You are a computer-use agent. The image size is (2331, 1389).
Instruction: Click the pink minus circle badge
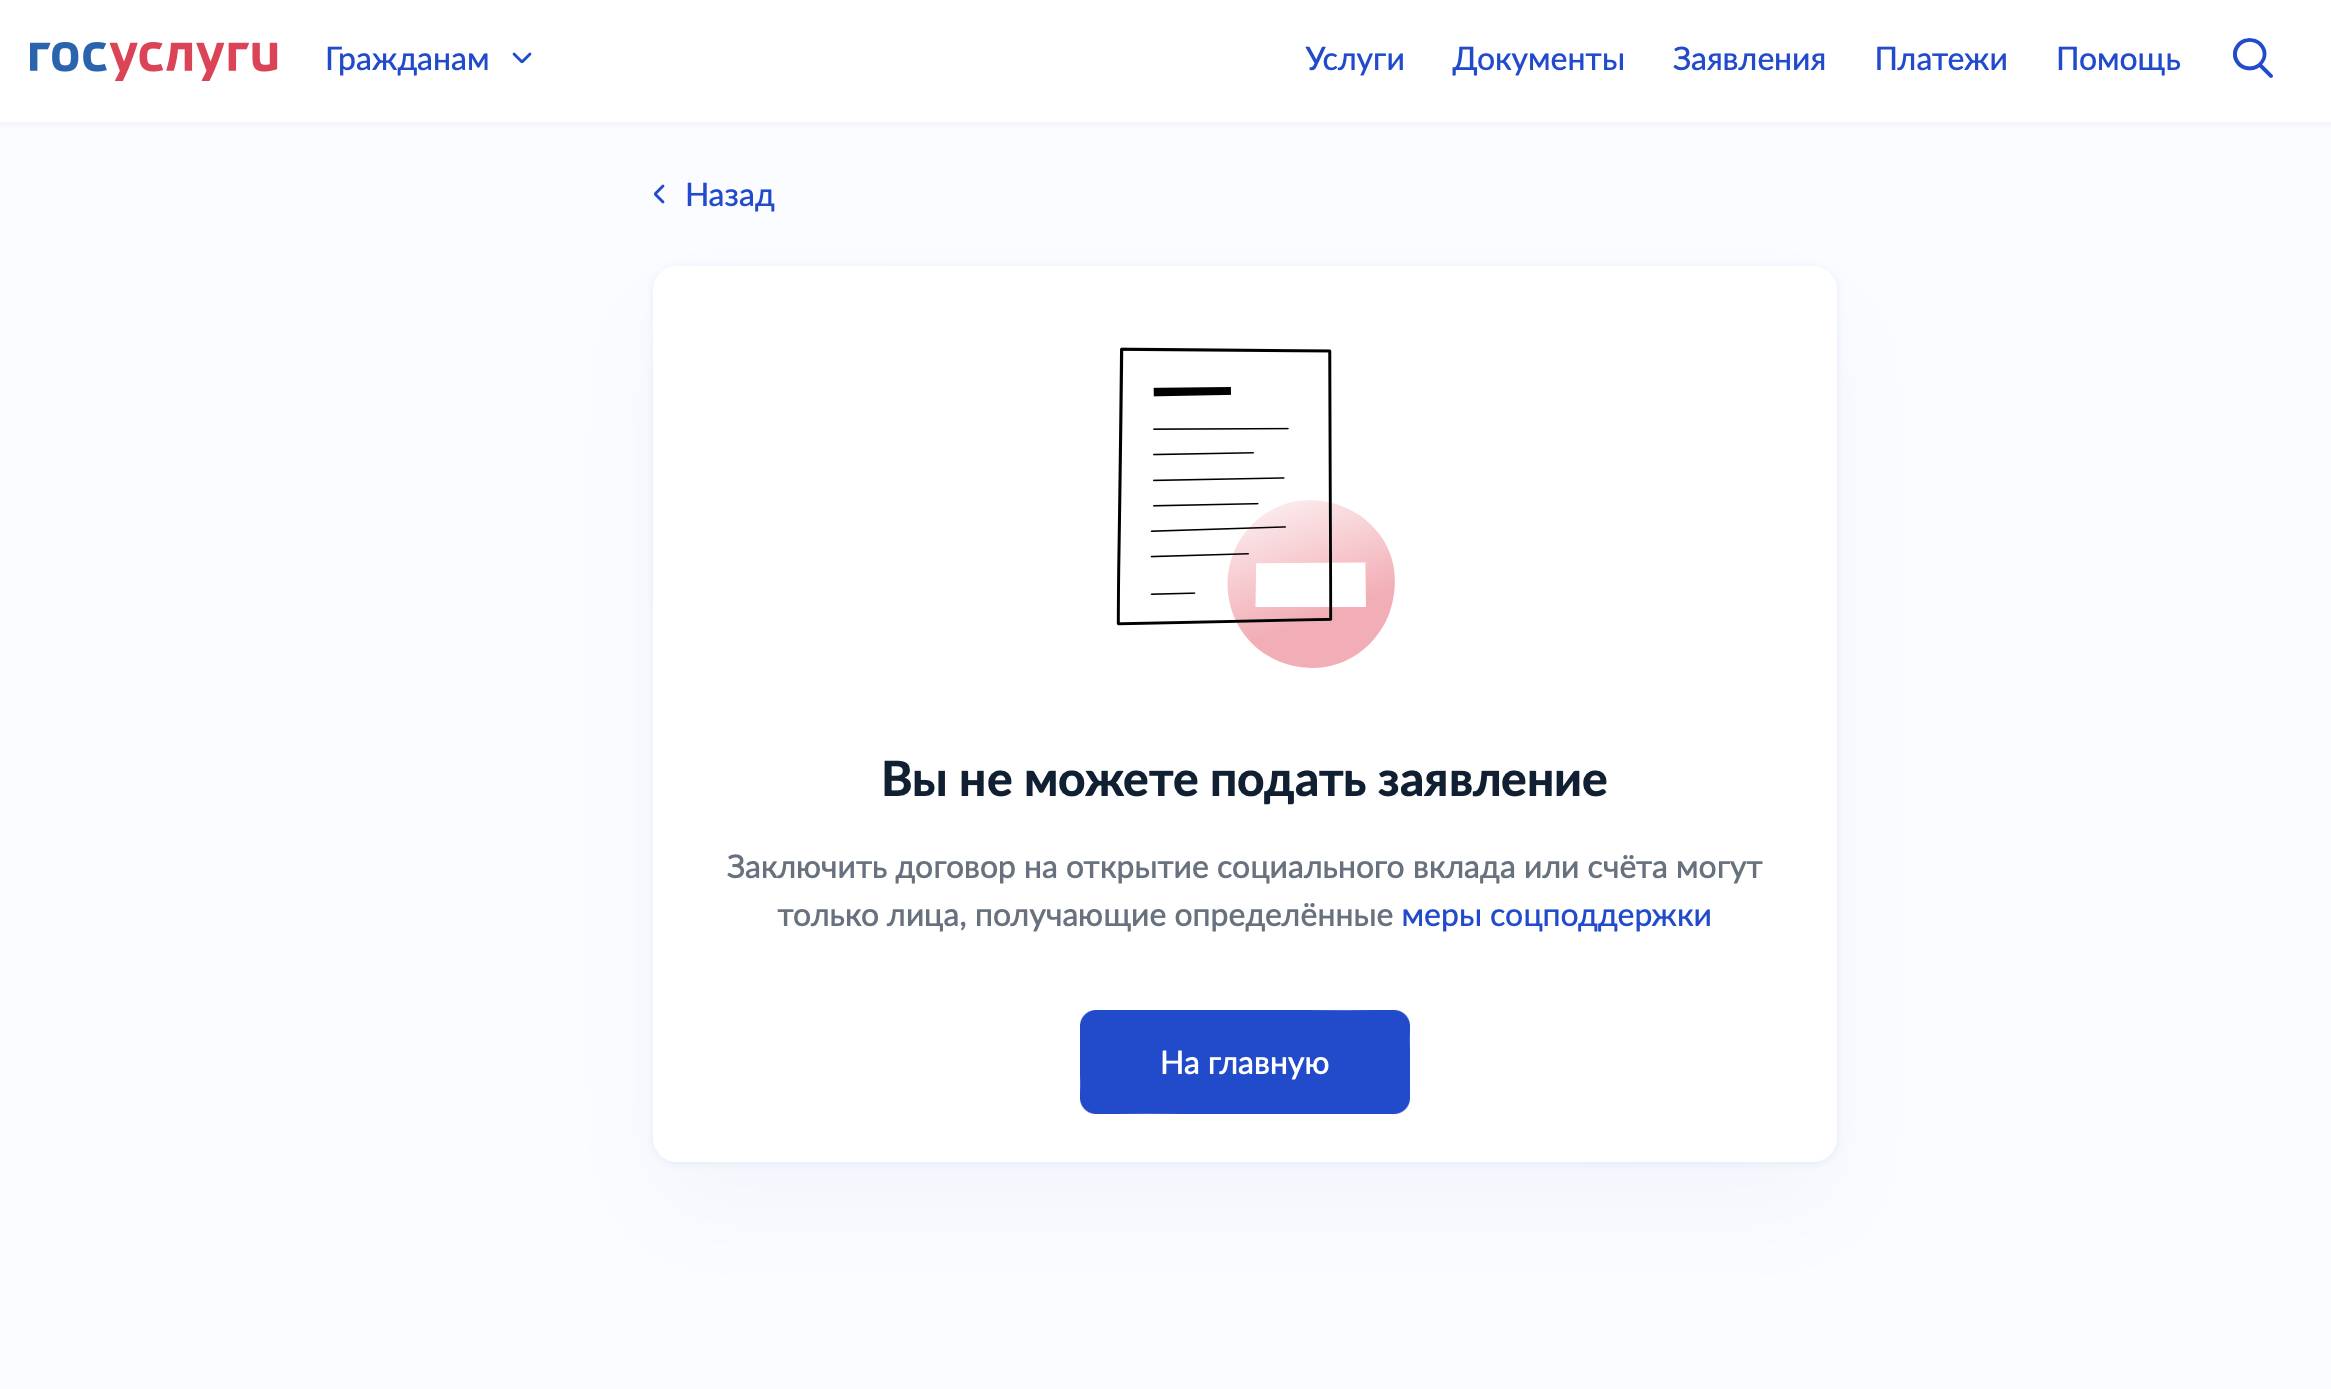click(x=1311, y=584)
